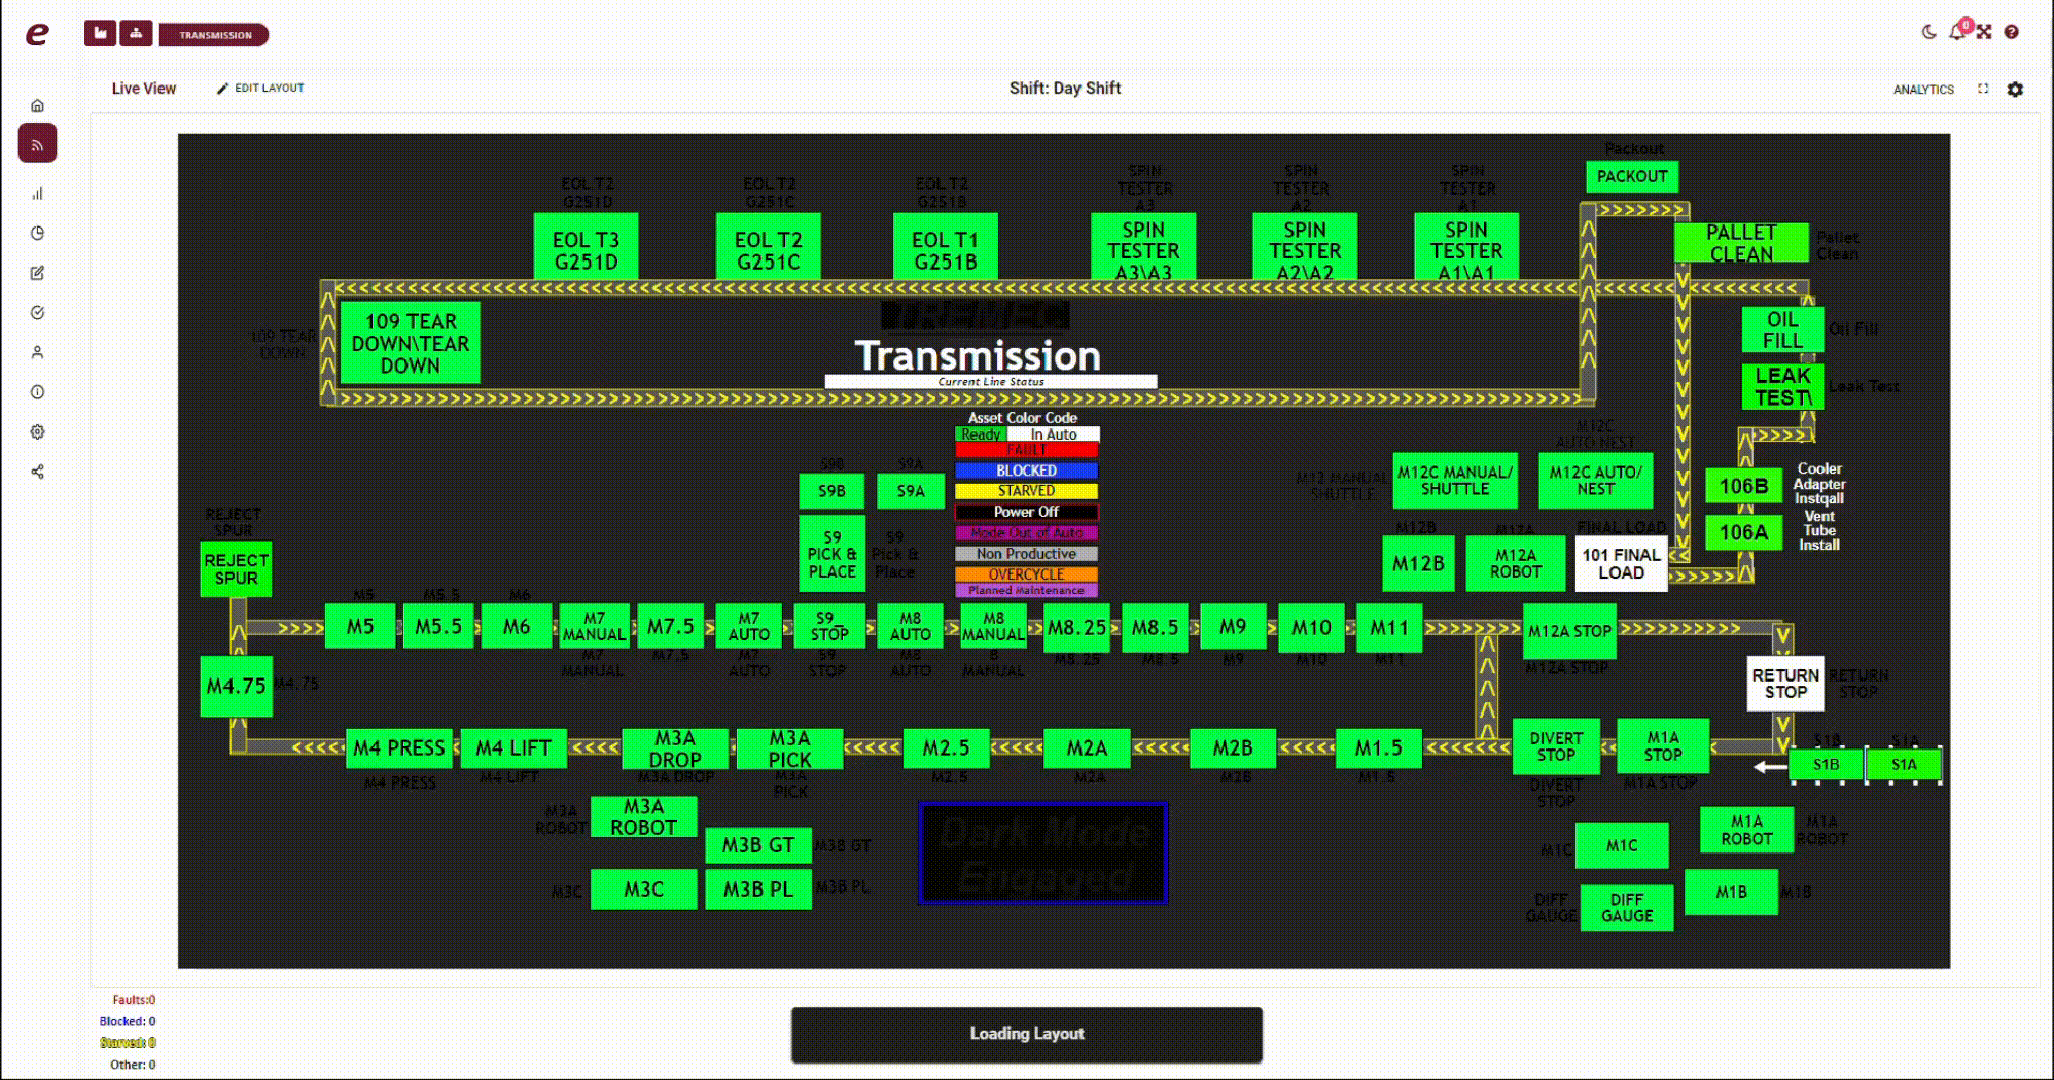The width and height of the screenshot is (2054, 1080).
Task: Click the blue BLOCKED legend swatch
Action: pyautogui.click(x=1026, y=470)
